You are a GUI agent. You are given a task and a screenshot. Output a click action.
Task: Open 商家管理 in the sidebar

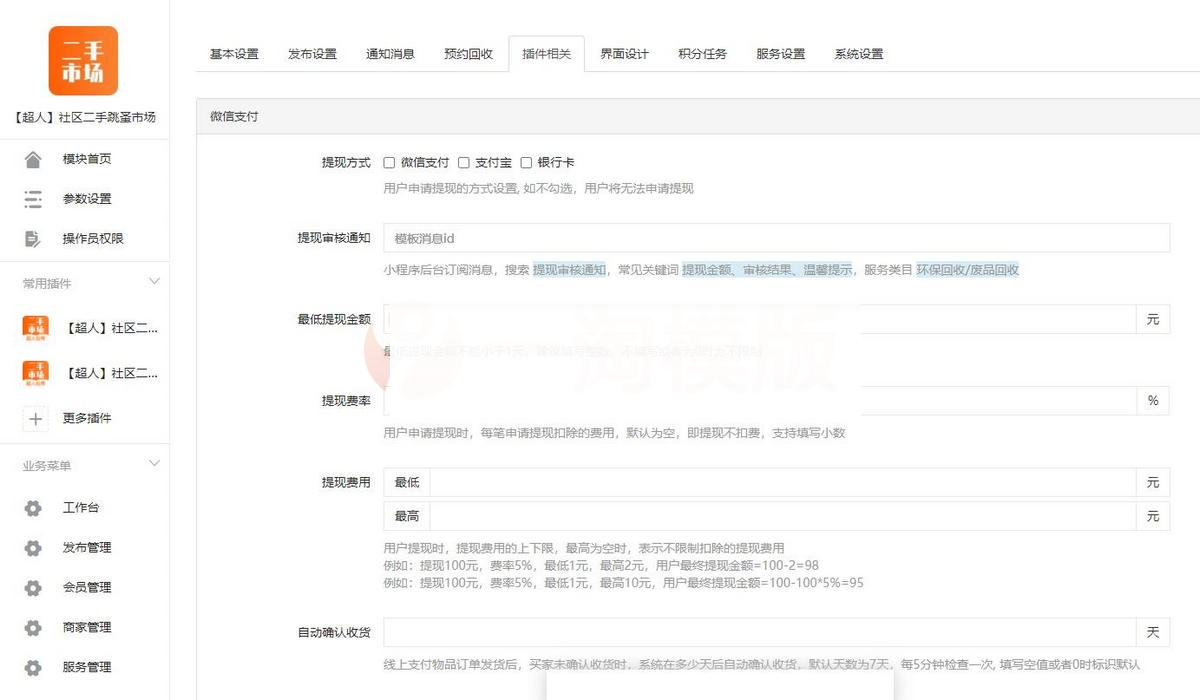coord(85,627)
